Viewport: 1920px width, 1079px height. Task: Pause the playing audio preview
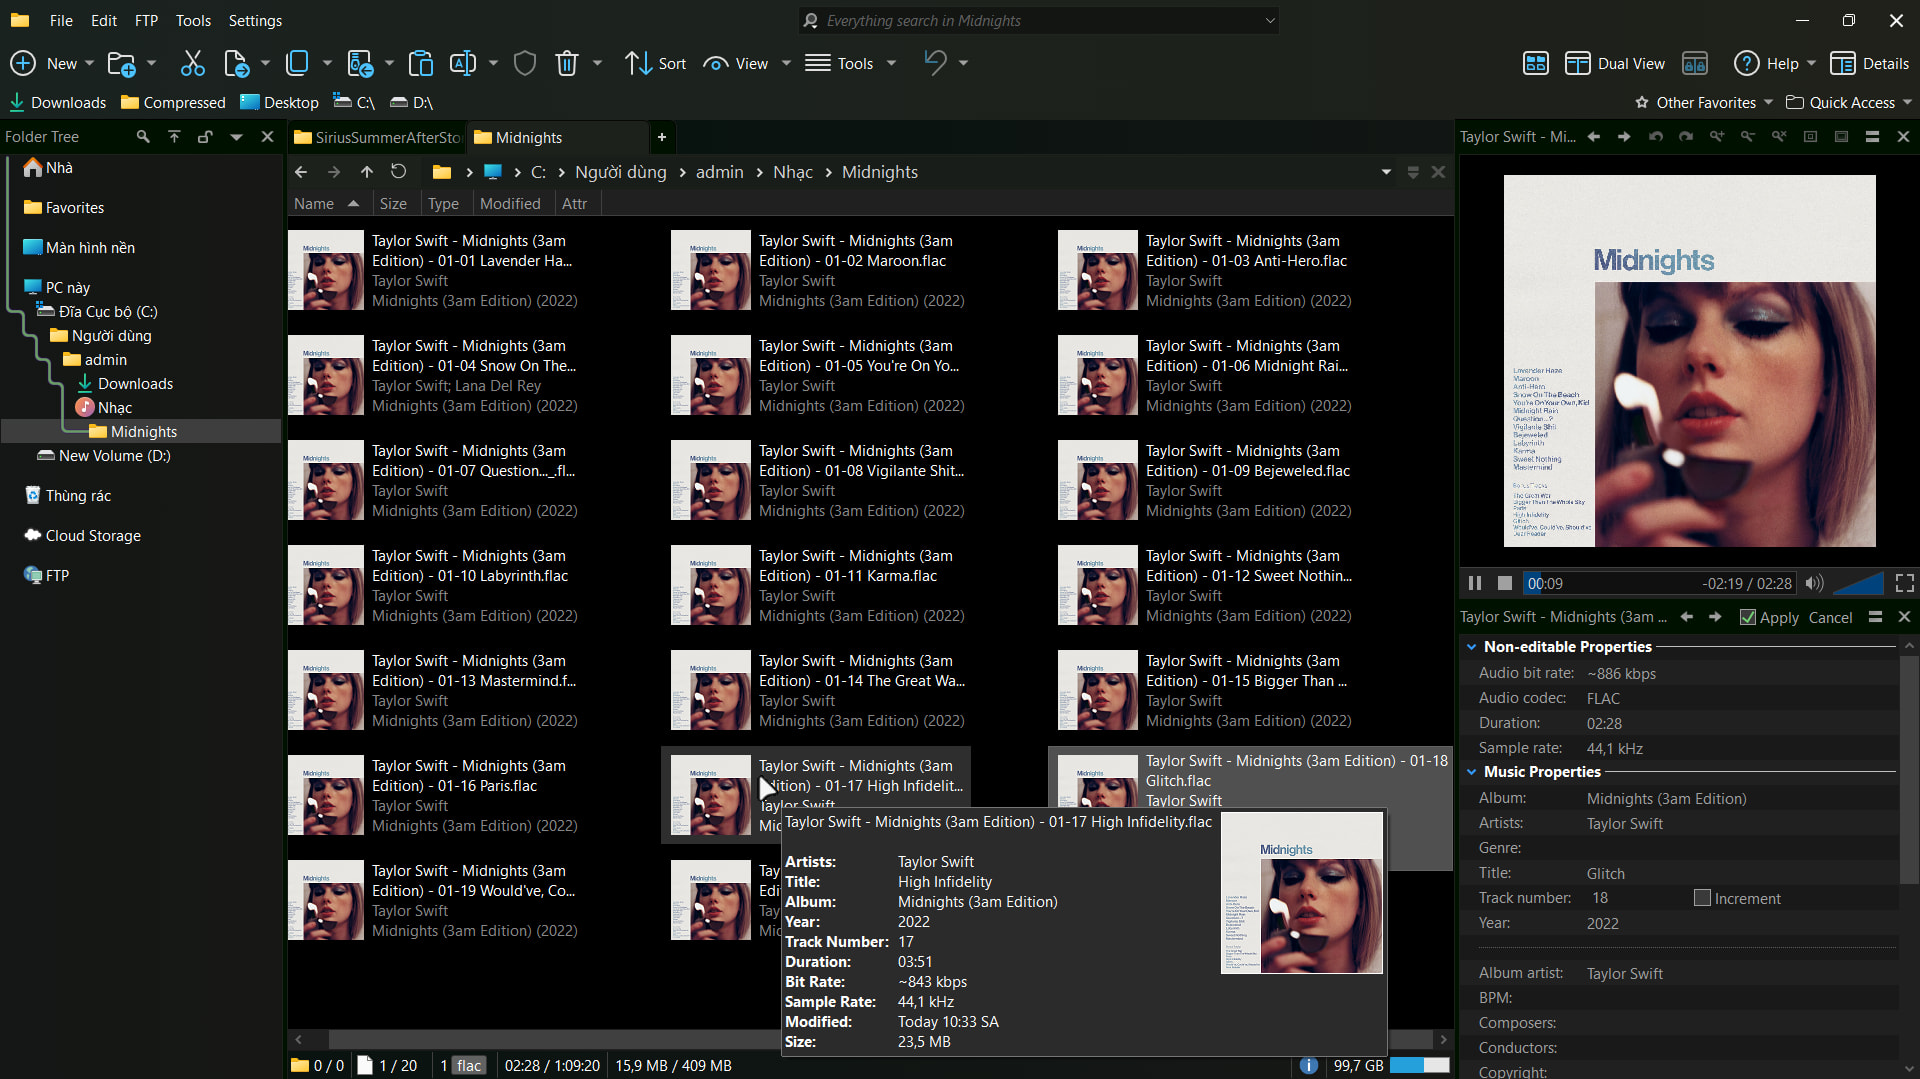pos(1474,583)
